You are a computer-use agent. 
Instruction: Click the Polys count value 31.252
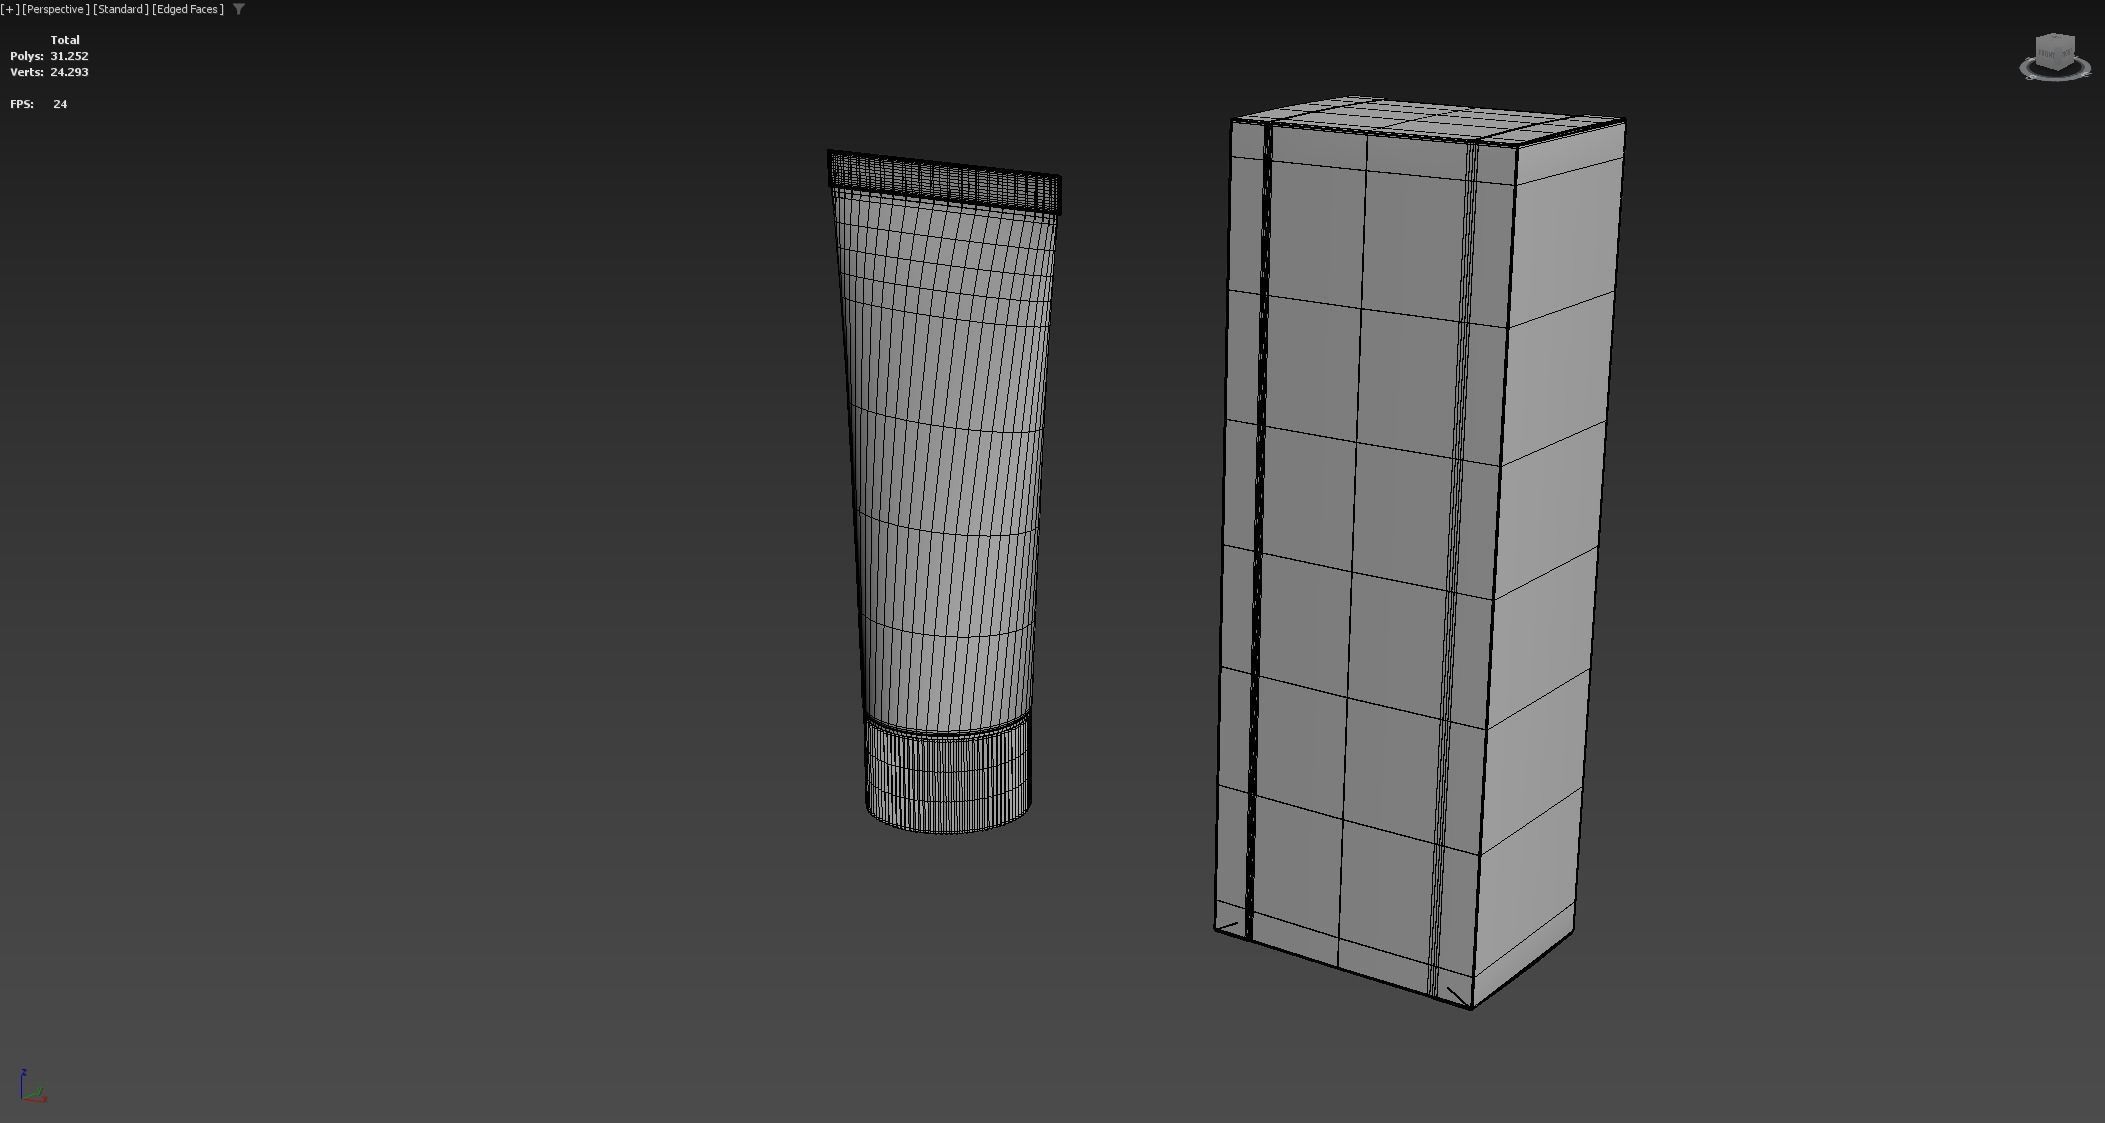pyautogui.click(x=69, y=56)
